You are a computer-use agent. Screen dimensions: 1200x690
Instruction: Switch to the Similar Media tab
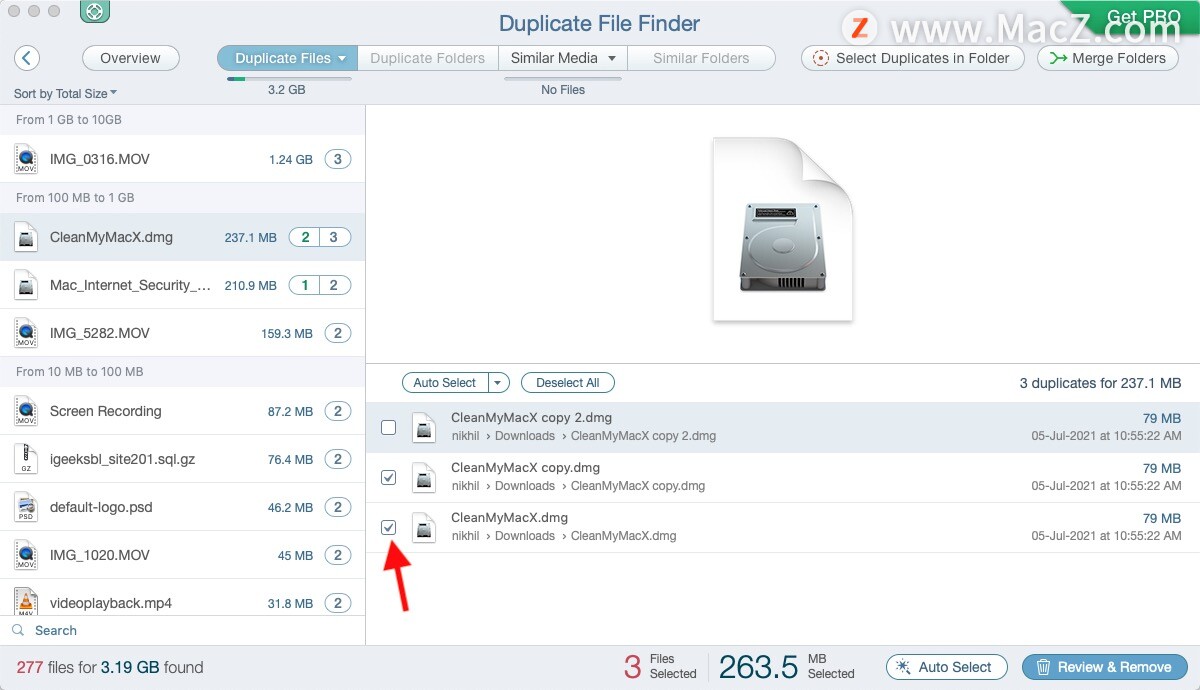click(562, 58)
